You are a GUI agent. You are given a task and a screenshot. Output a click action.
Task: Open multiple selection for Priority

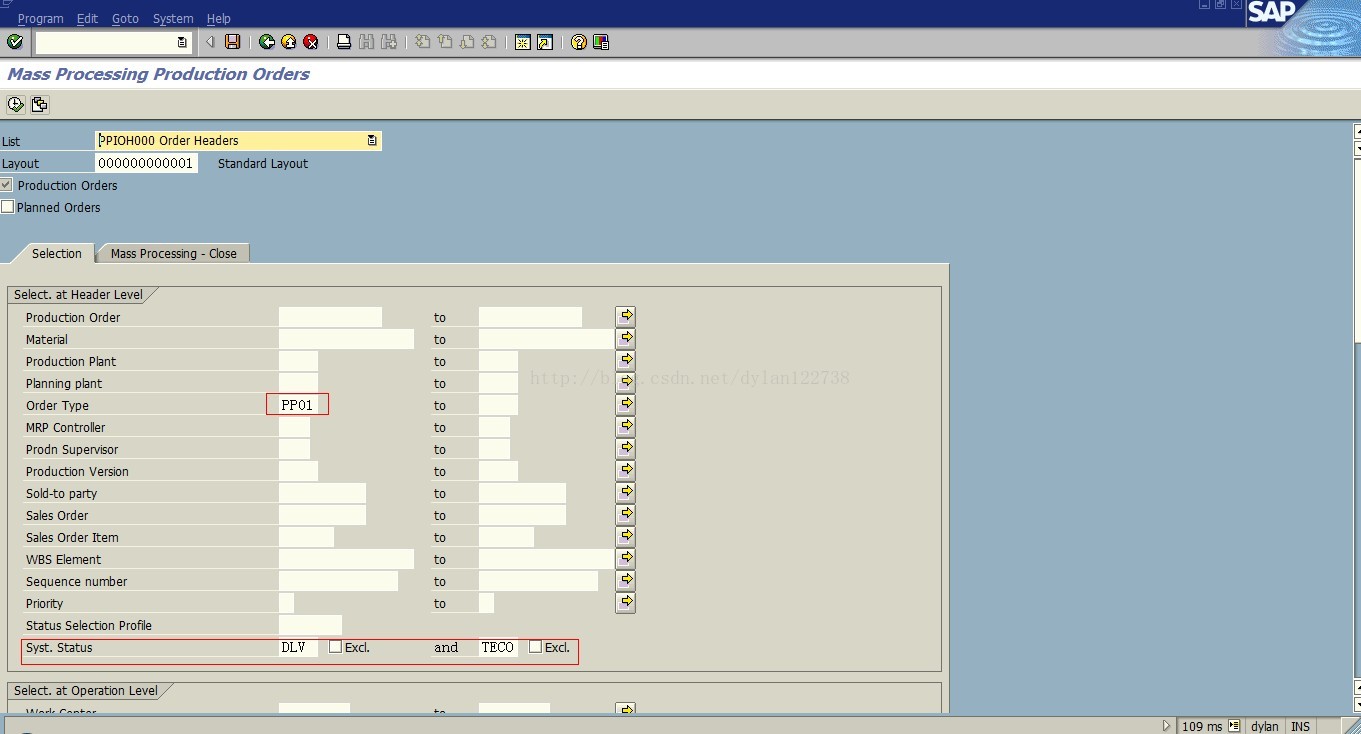click(626, 602)
